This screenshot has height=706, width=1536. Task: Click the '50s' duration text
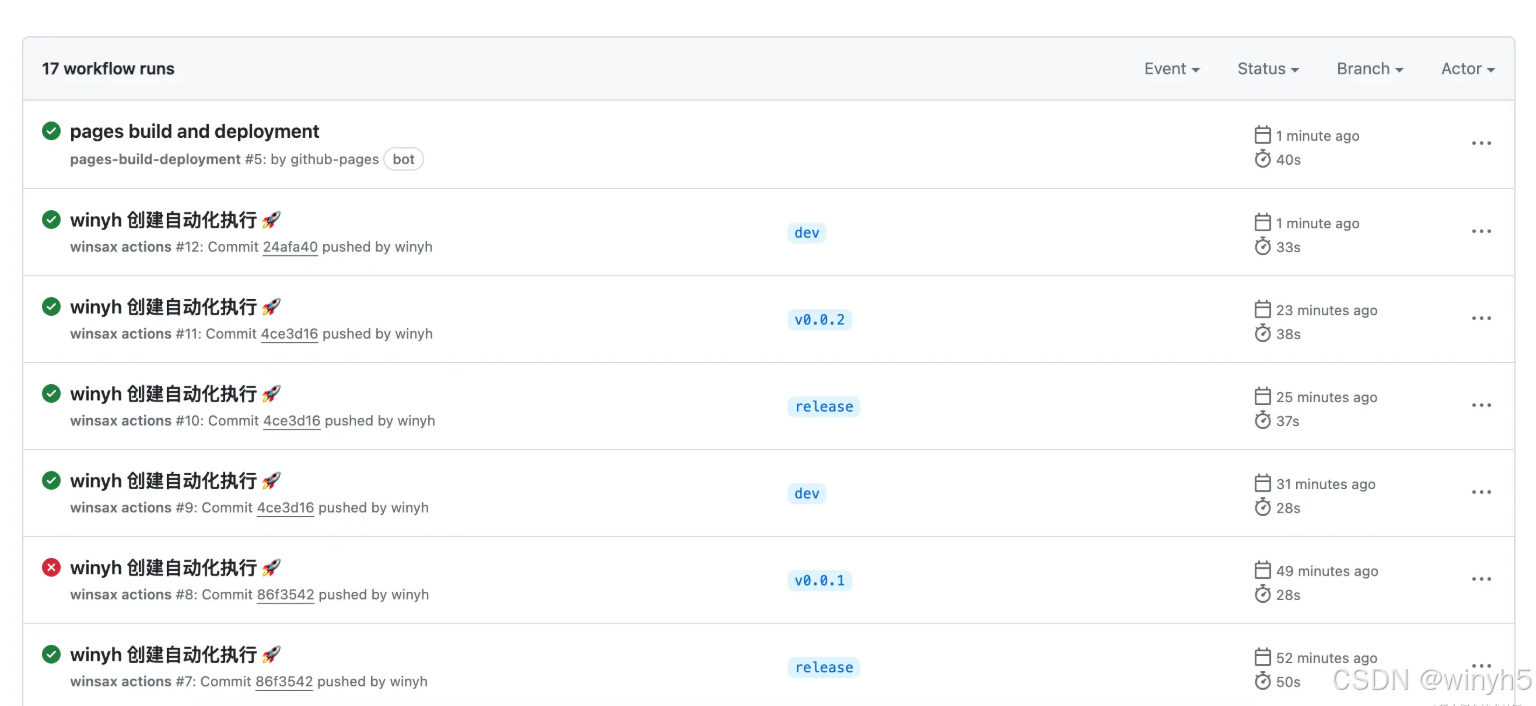1288,682
